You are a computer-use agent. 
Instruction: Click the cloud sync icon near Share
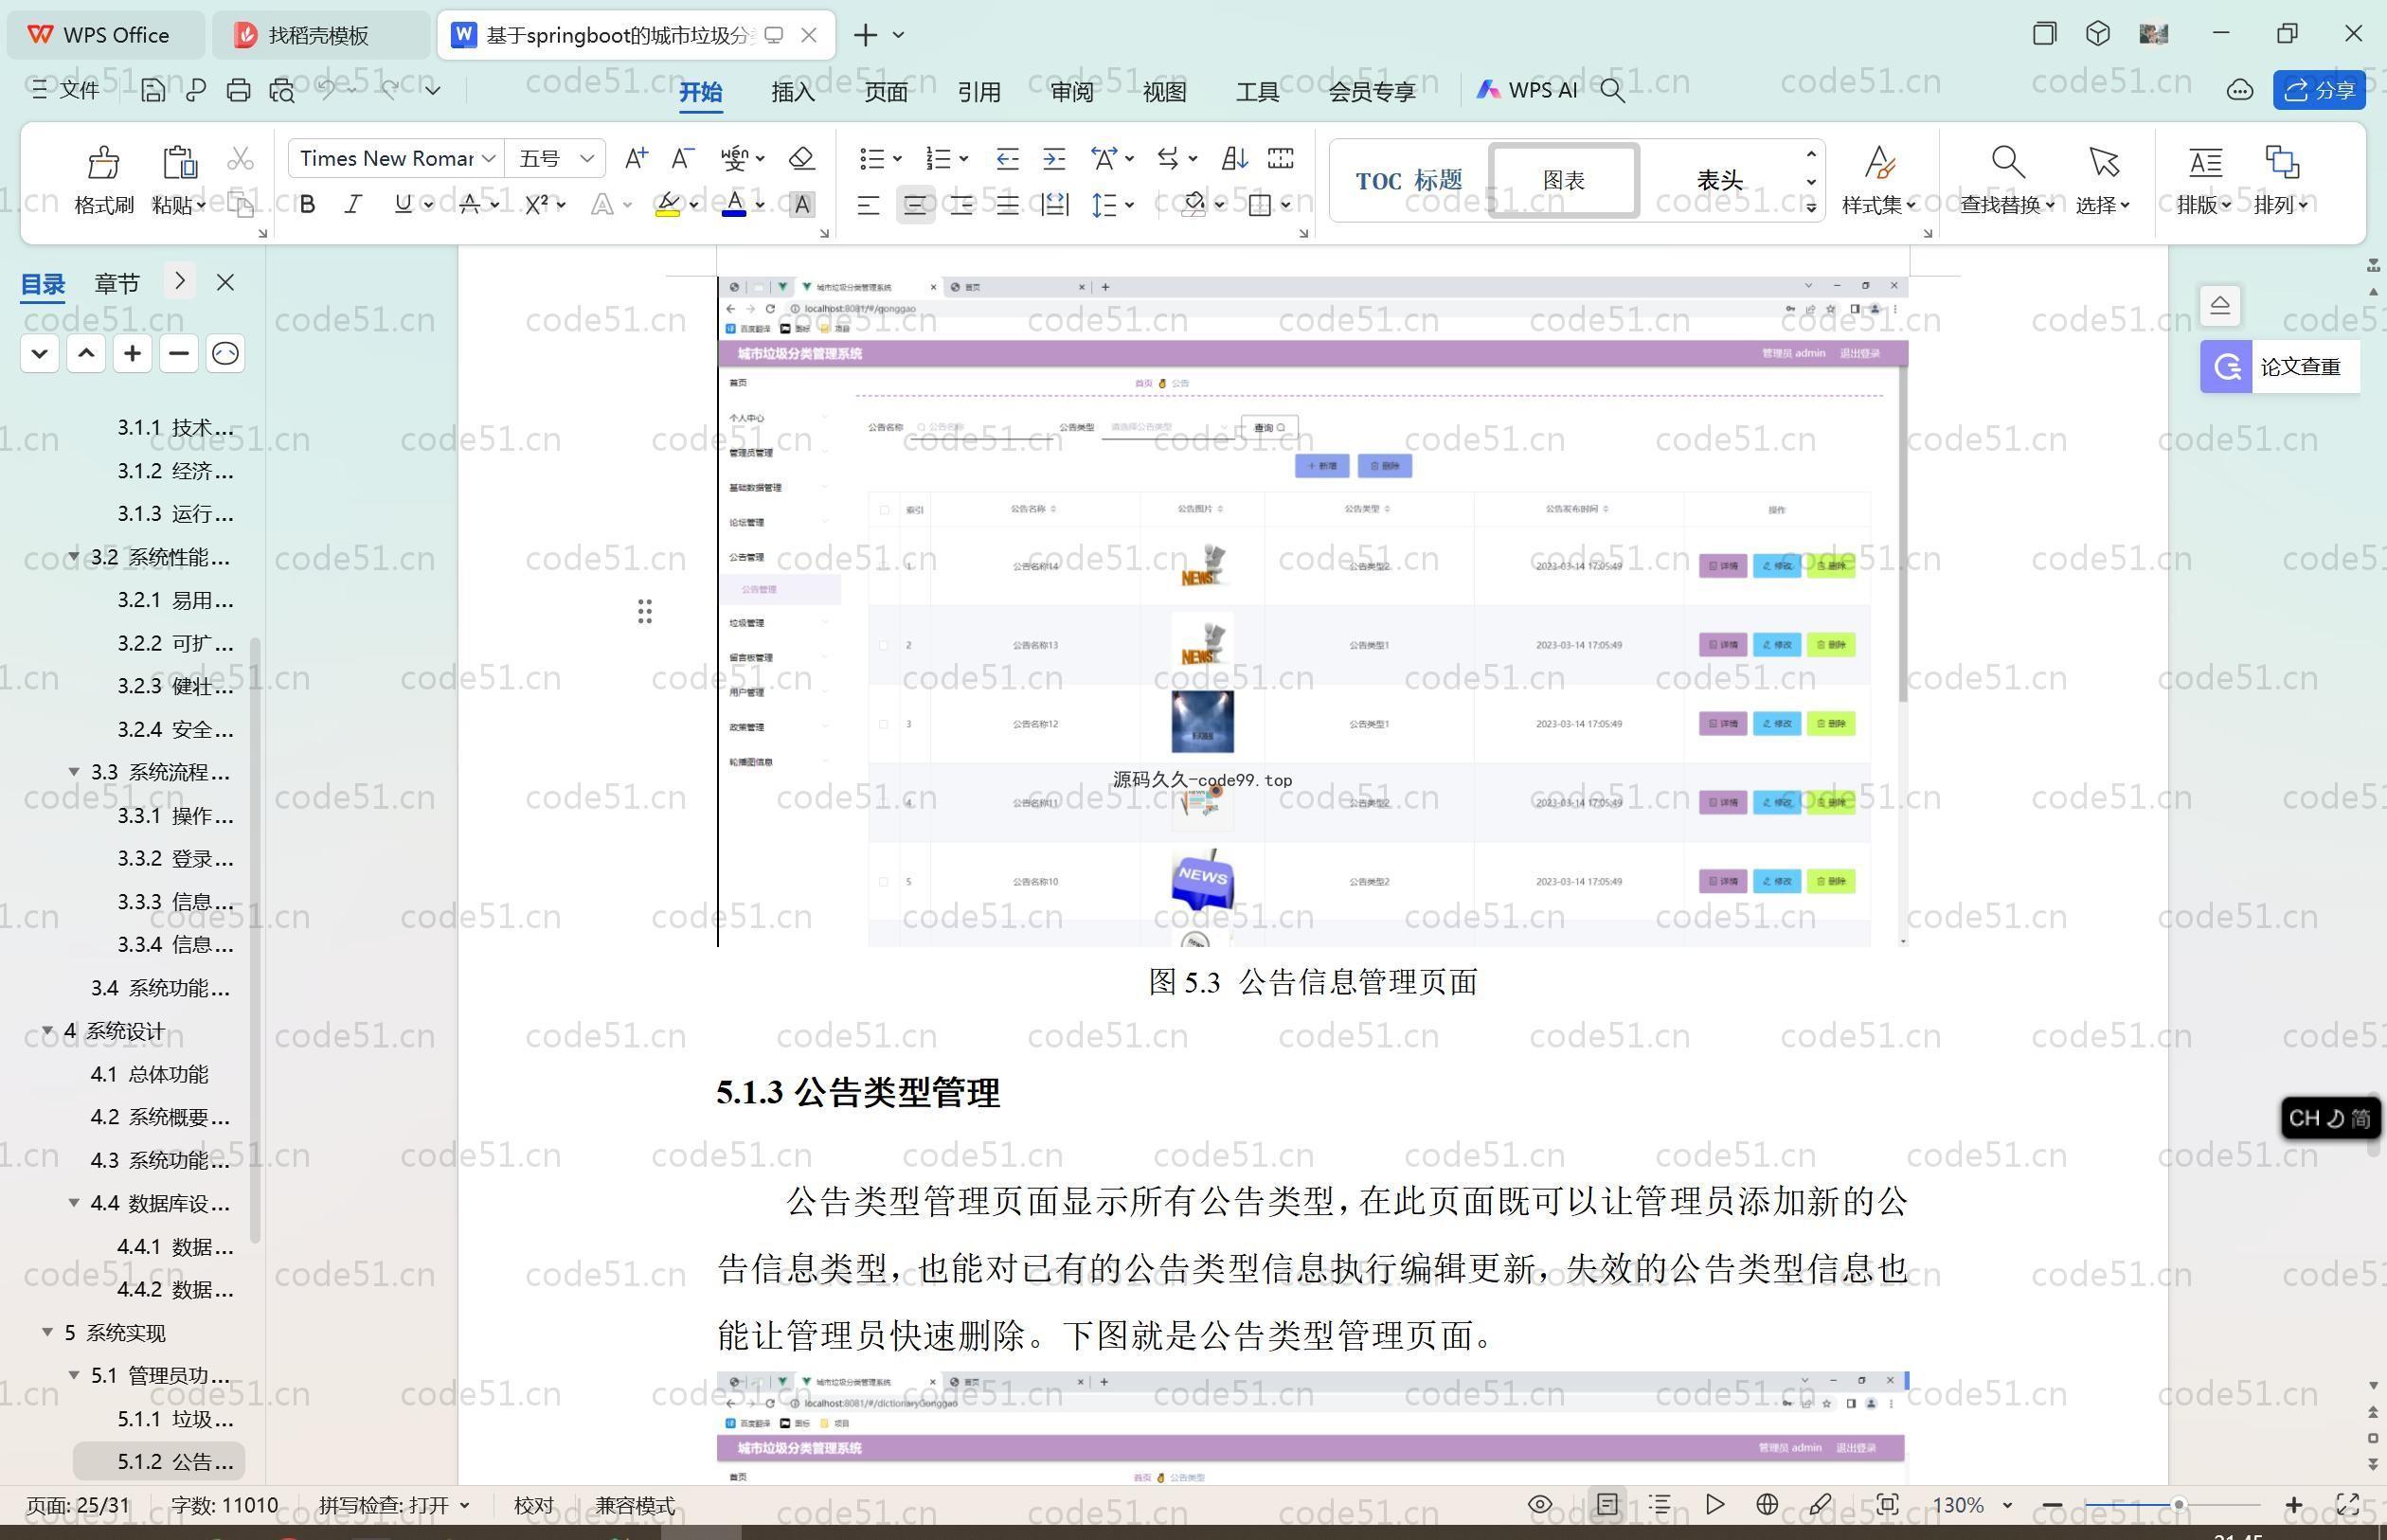2239,90
